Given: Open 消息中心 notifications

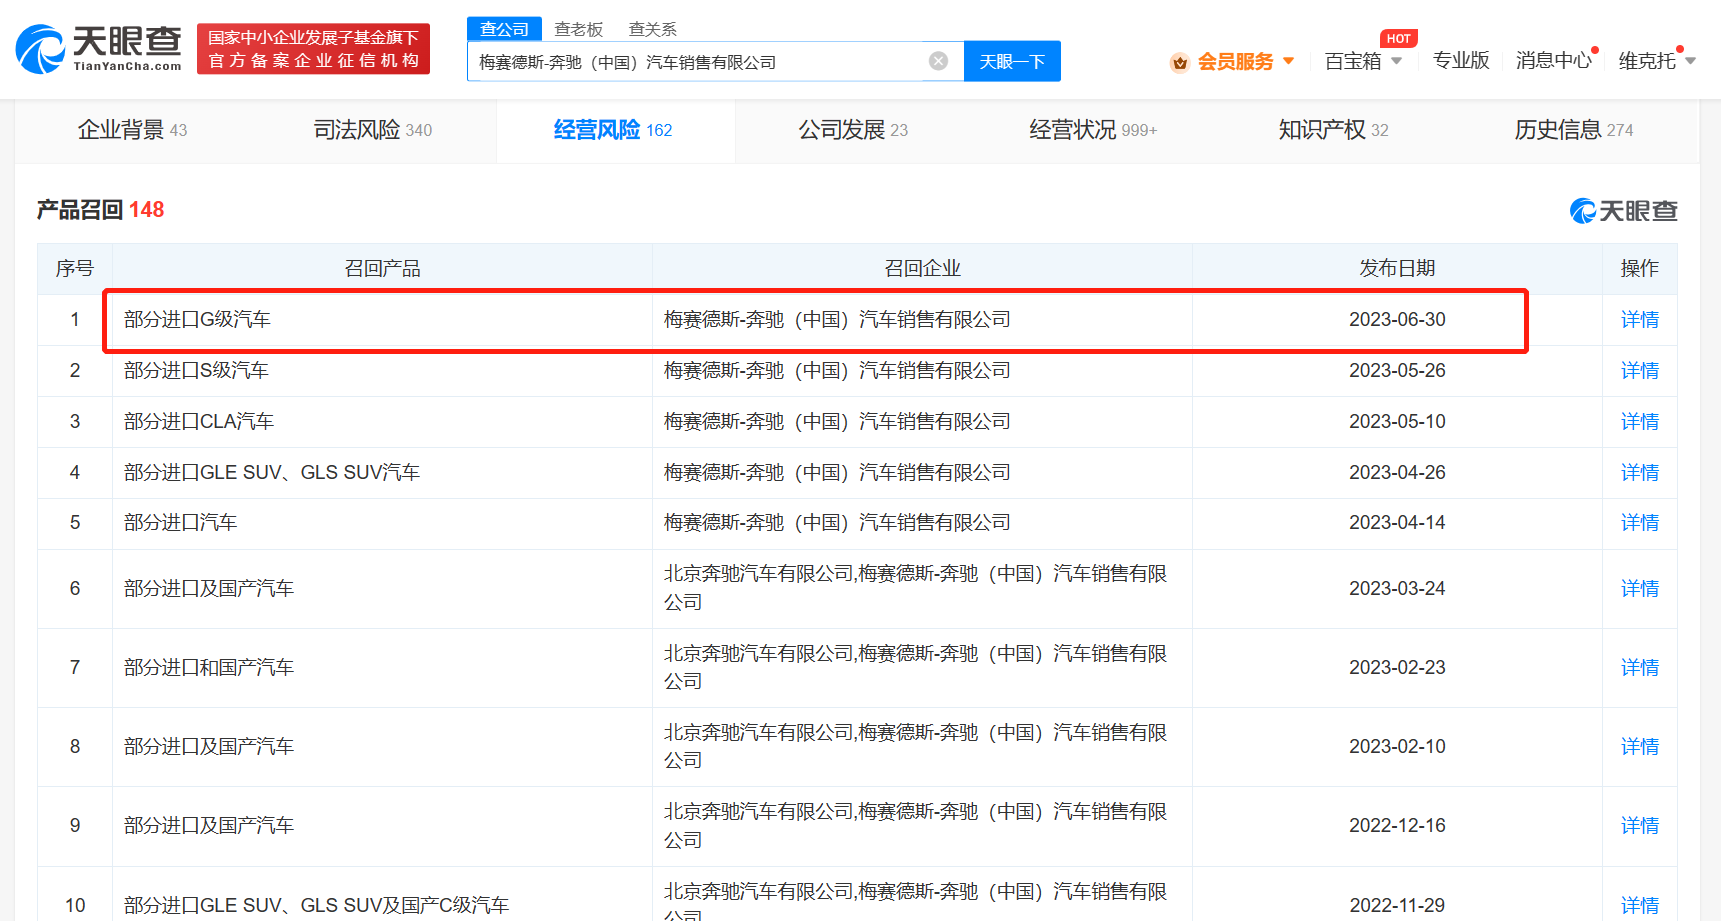Looking at the screenshot, I should (1552, 61).
